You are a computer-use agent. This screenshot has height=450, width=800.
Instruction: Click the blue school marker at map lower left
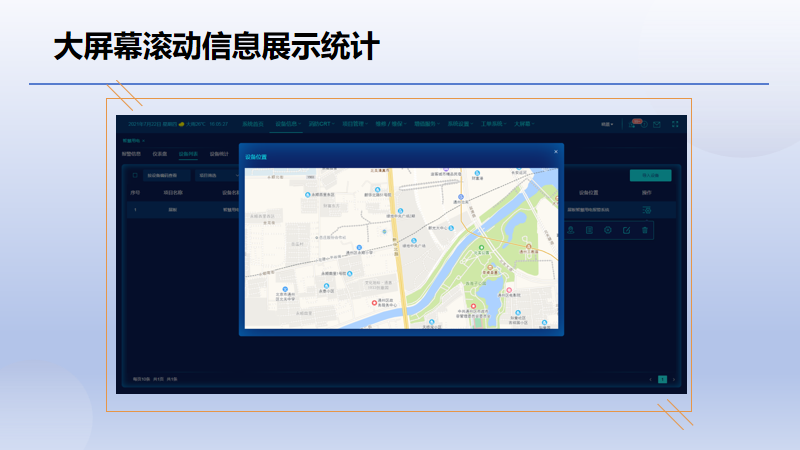point(285,289)
